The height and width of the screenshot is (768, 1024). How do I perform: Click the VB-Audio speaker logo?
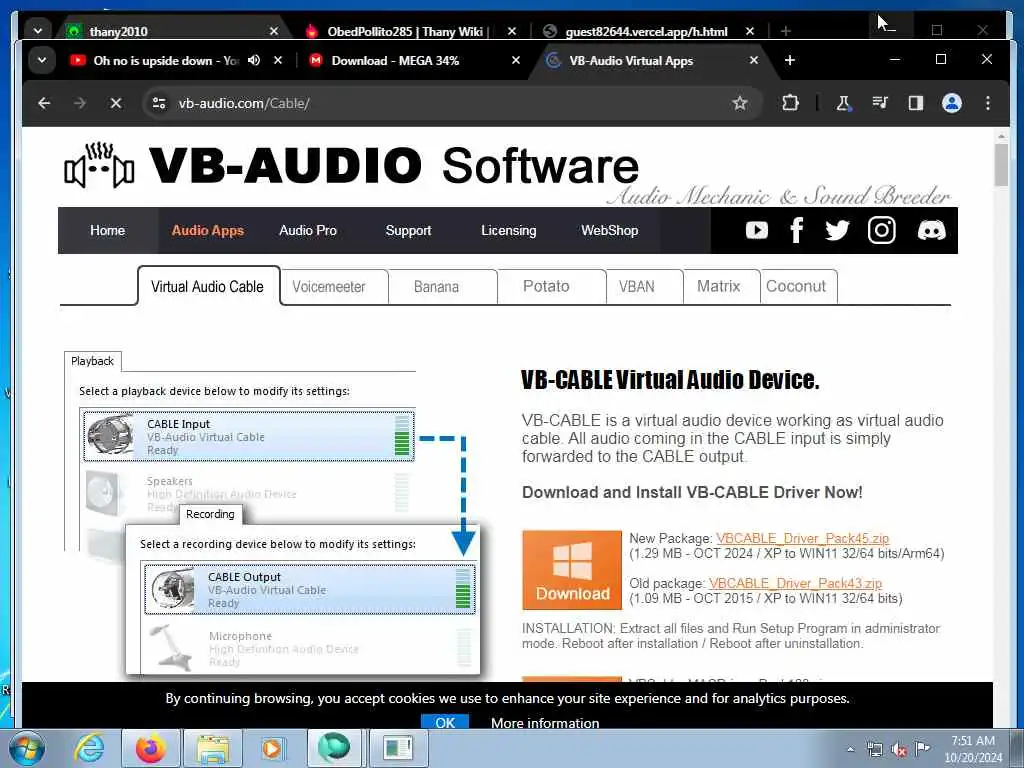coord(99,165)
